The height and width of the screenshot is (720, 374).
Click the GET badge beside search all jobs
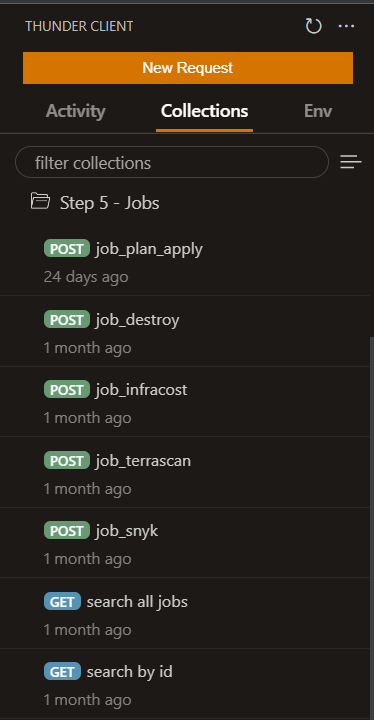(62, 602)
